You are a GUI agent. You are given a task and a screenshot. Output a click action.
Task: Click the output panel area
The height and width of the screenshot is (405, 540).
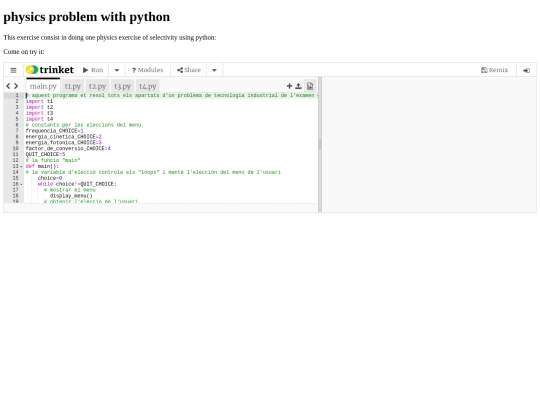(x=429, y=145)
